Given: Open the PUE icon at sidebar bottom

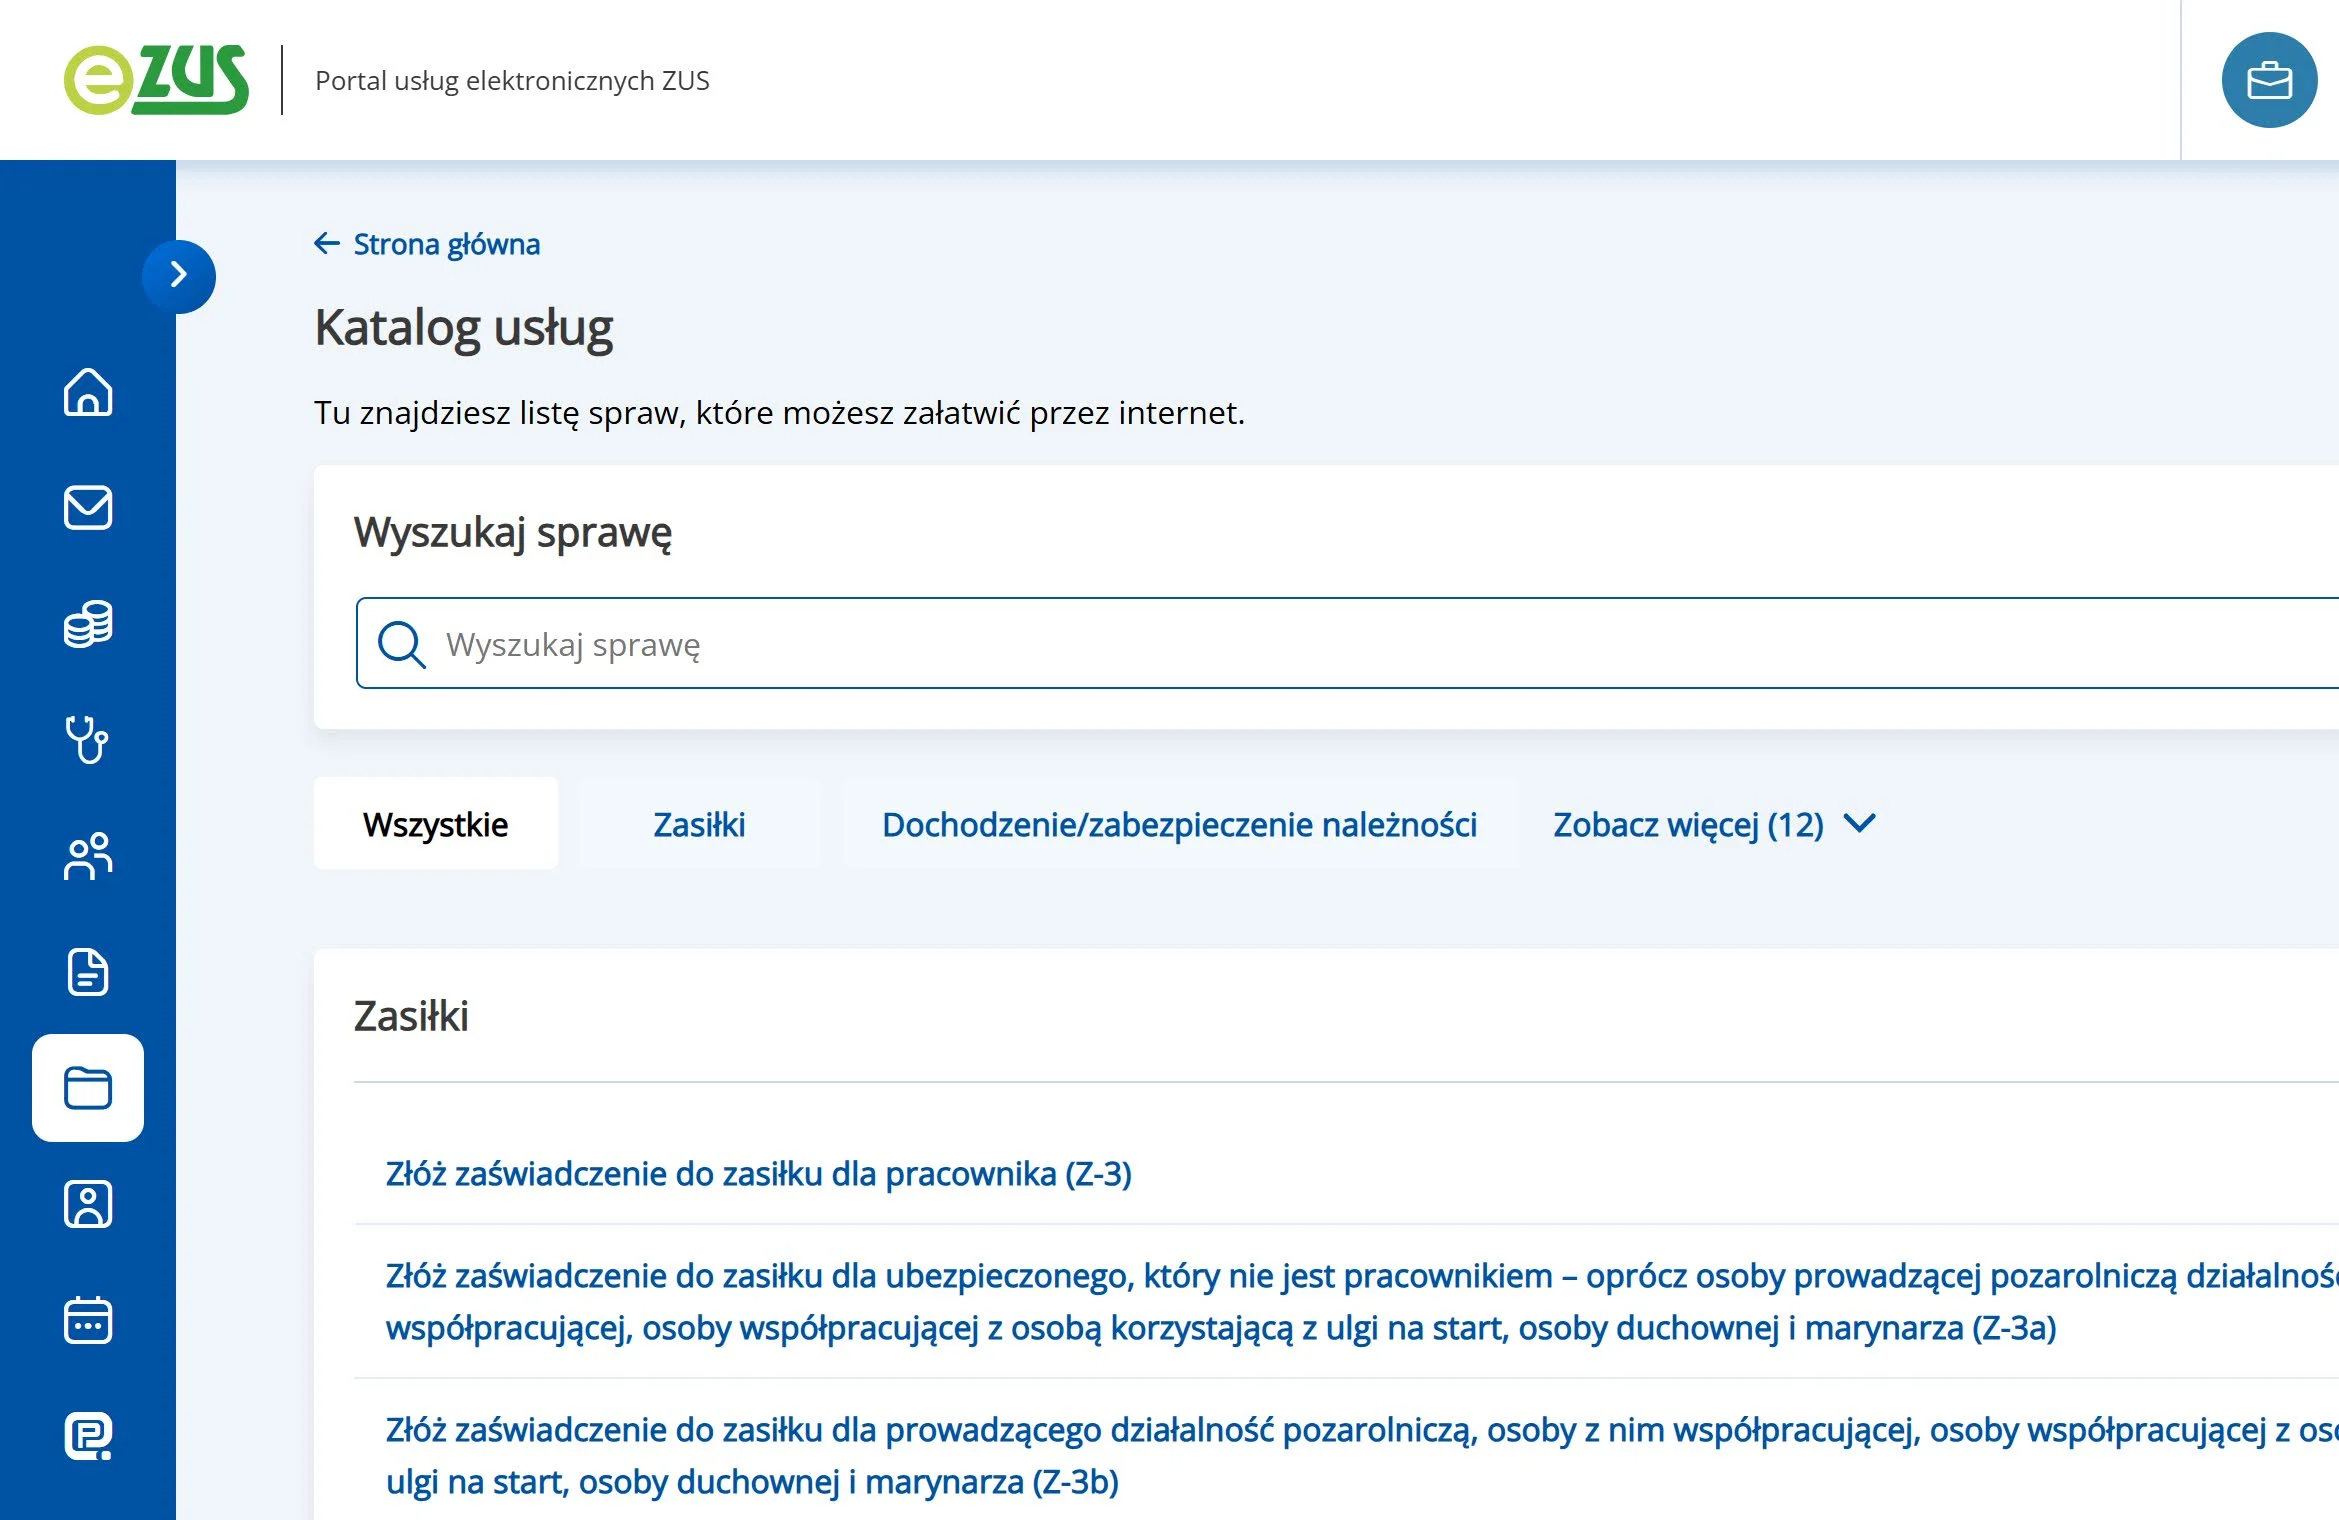Looking at the screenshot, I should tap(88, 1436).
